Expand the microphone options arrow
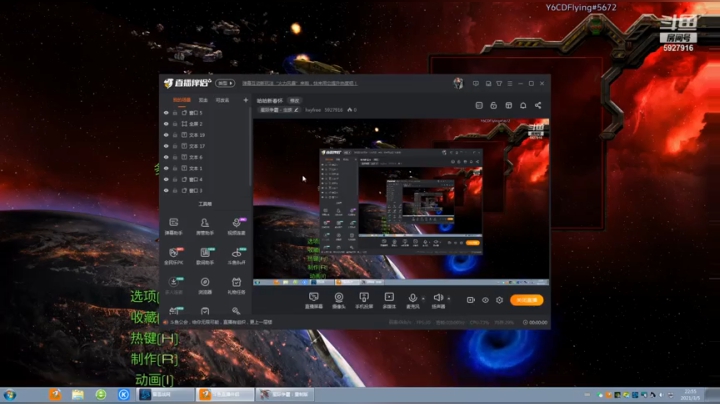This screenshot has height=404, width=720. pos(423,299)
